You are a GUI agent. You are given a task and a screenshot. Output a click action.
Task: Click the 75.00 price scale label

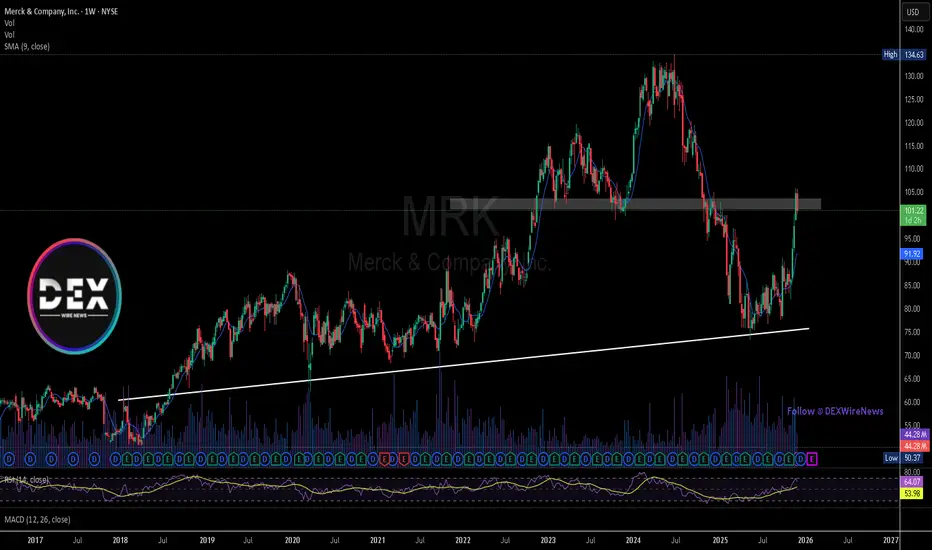(x=912, y=332)
